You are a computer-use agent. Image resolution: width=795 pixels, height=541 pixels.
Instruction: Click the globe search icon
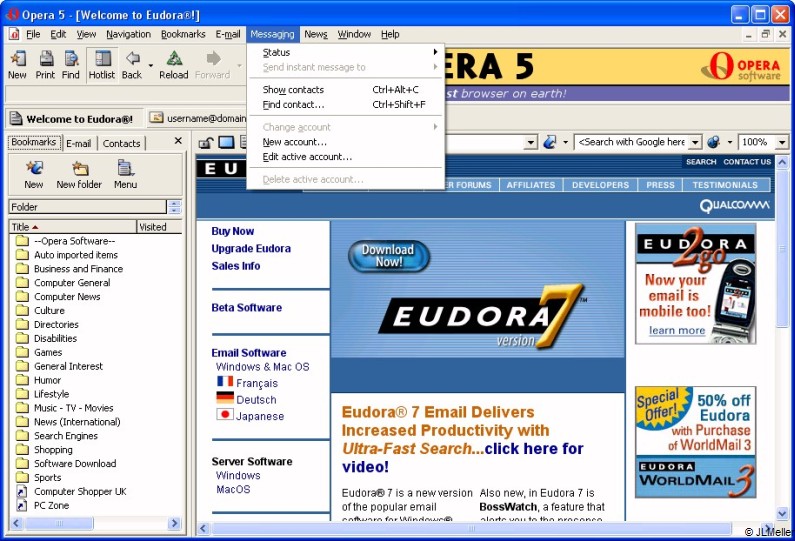pyautogui.click(x=713, y=142)
